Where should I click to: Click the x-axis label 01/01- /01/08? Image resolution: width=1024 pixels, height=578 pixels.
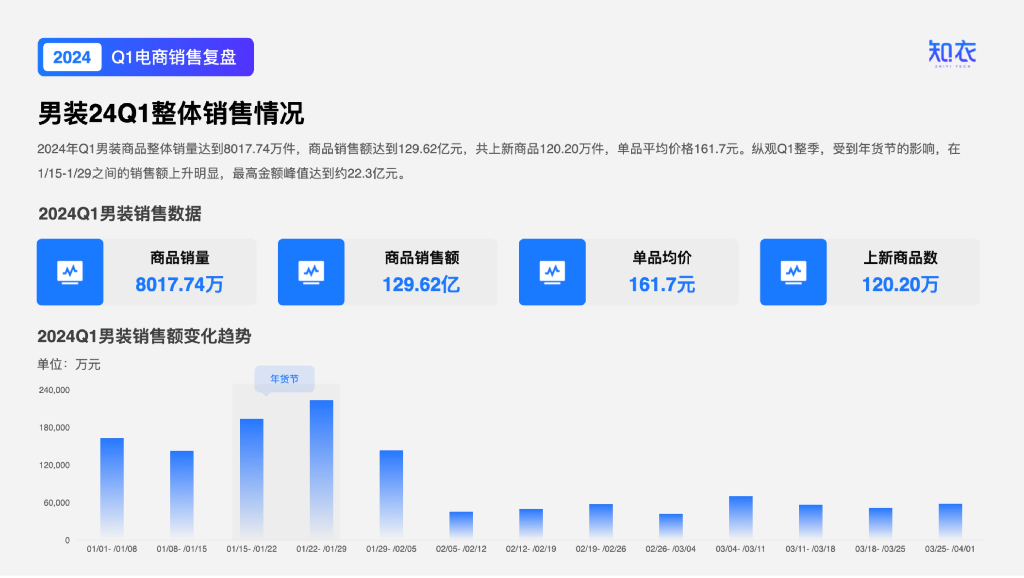pyautogui.click(x=112, y=549)
